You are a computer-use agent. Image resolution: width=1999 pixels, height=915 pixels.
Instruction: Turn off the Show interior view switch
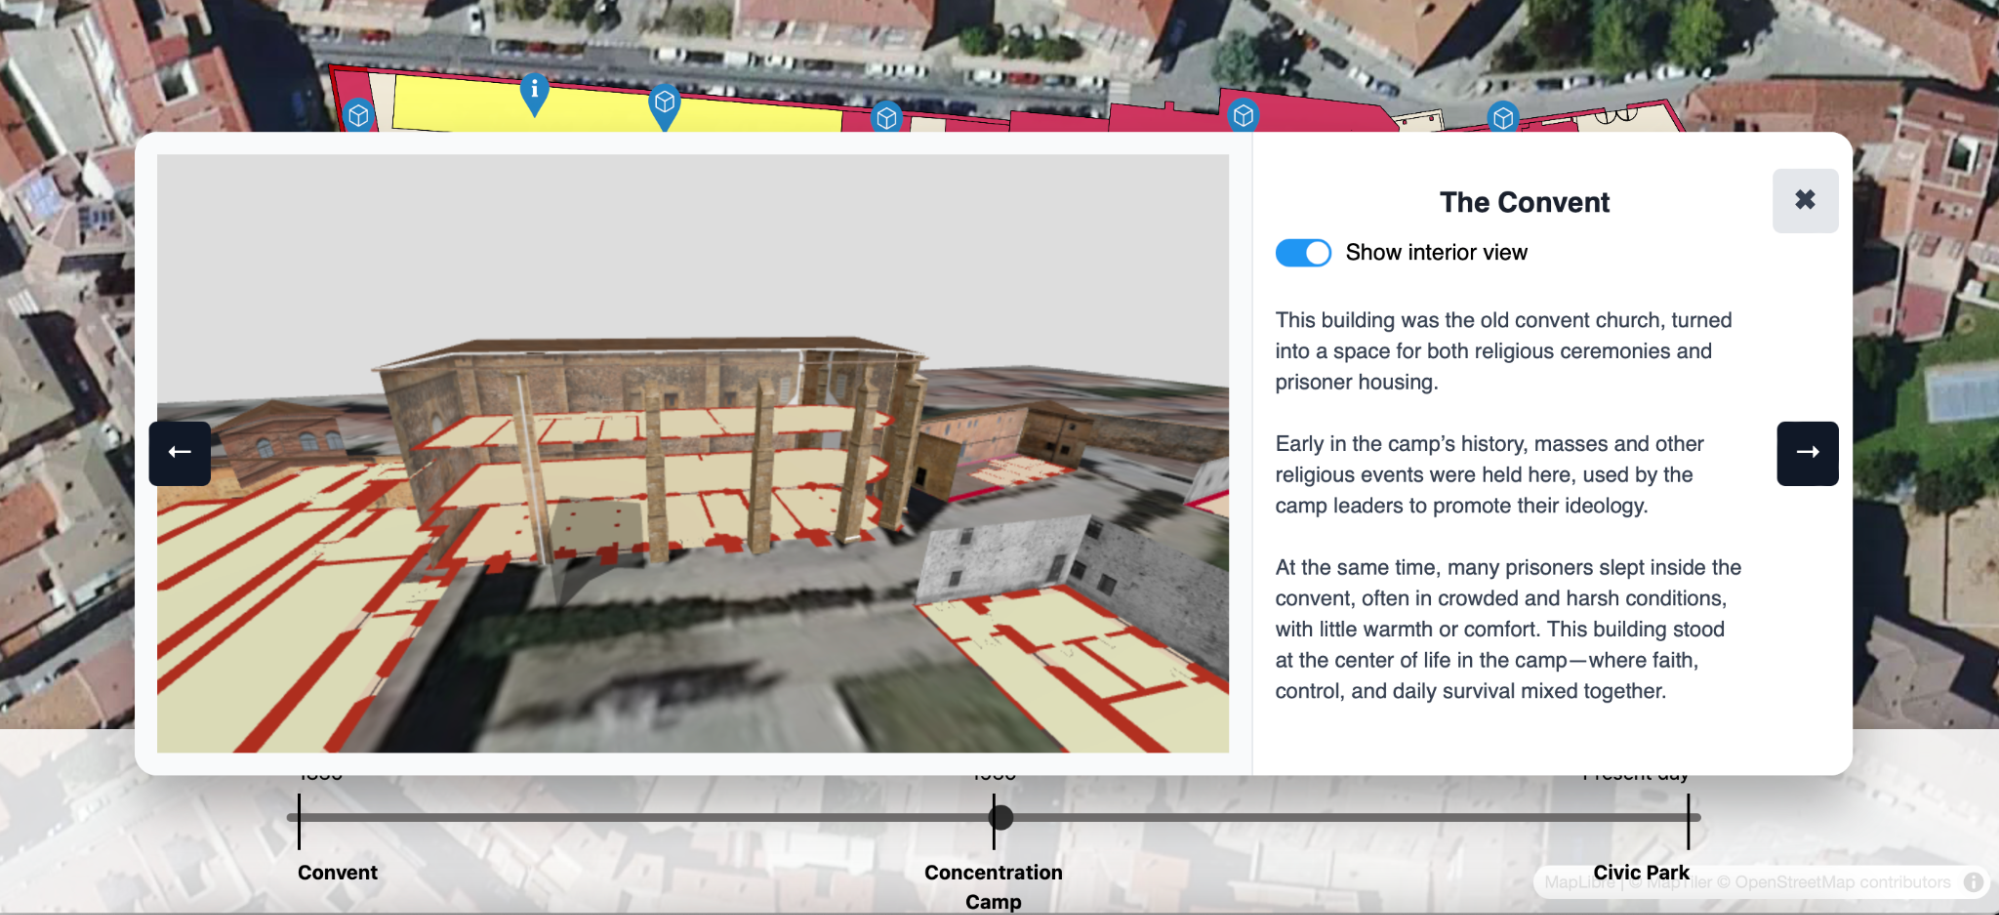(x=1303, y=253)
